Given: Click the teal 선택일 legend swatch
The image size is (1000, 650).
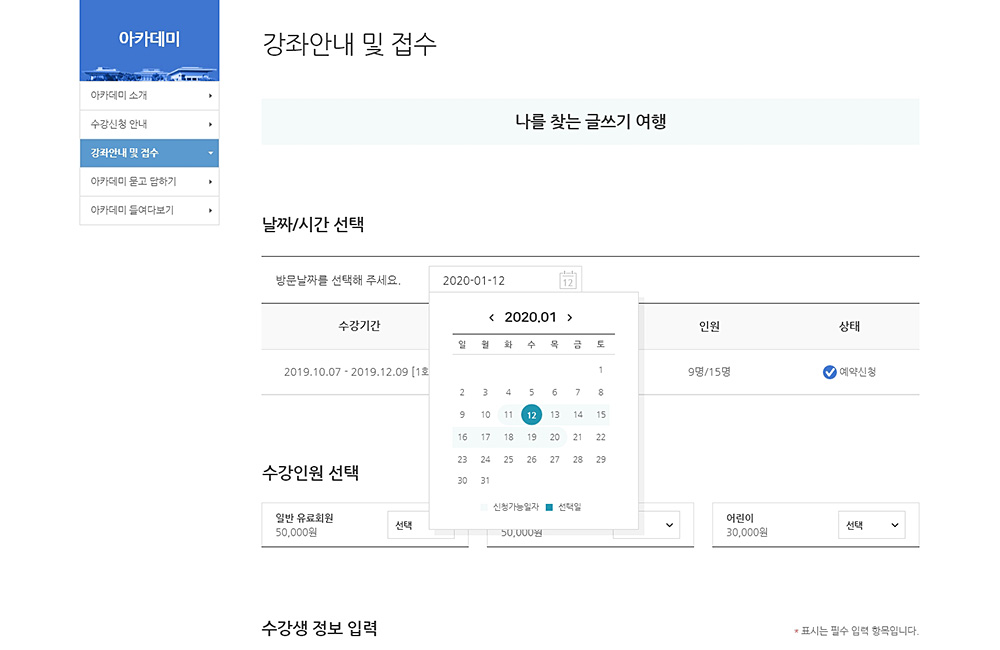Looking at the screenshot, I should 549,507.
